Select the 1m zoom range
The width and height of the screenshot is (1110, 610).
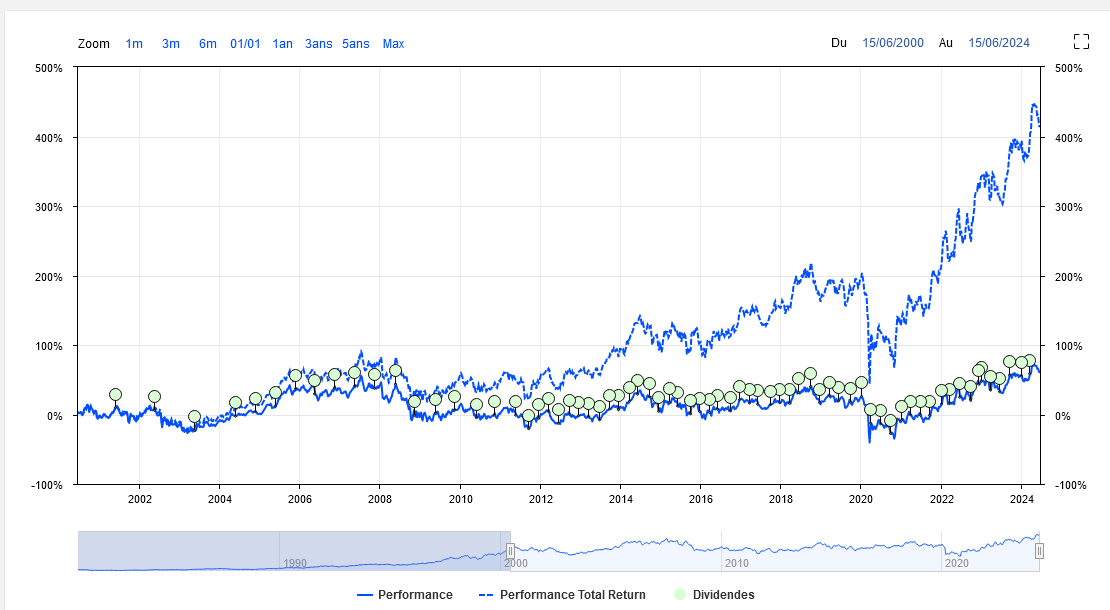134,44
